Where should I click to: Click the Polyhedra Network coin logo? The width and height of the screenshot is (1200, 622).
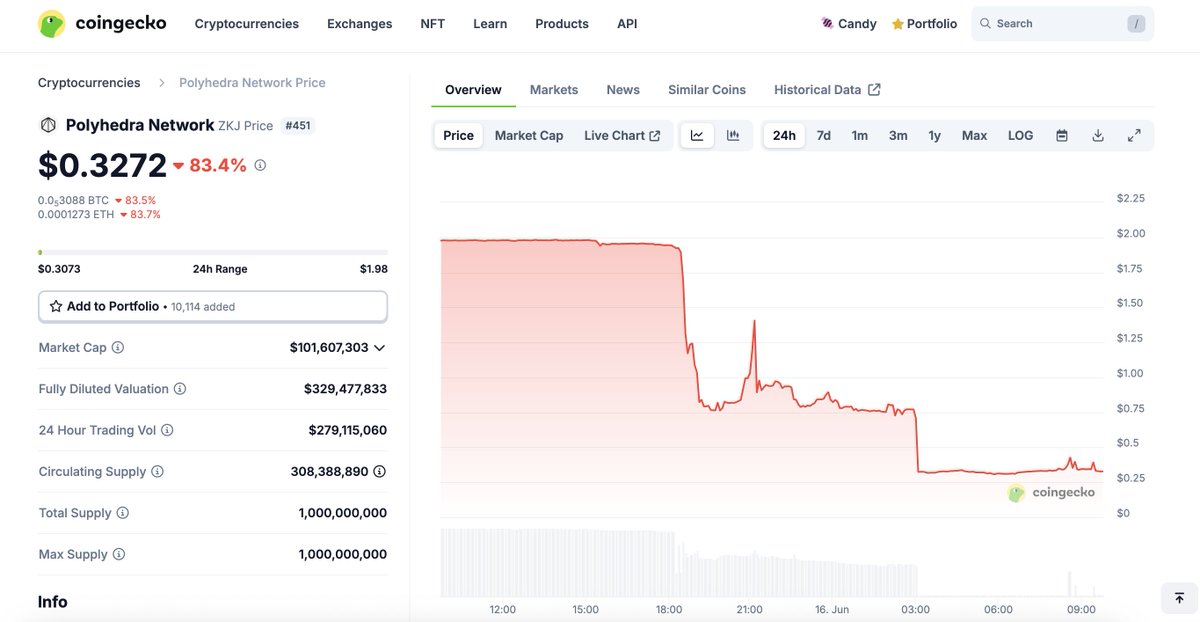pos(47,125)
